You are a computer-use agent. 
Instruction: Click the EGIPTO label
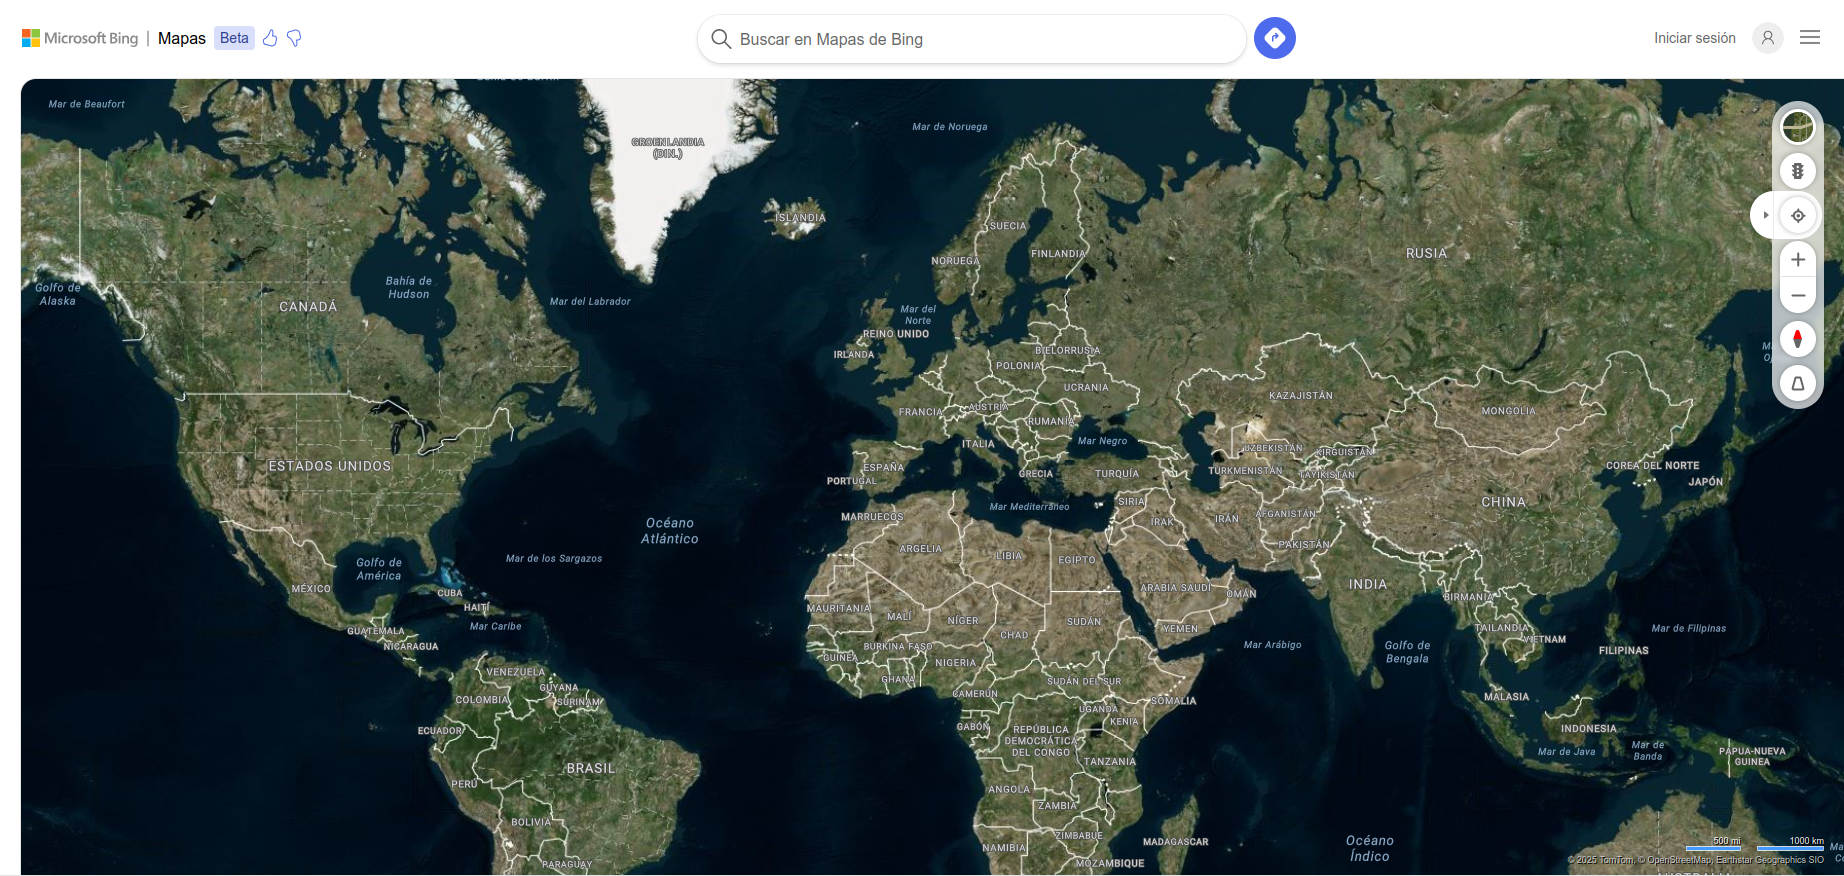1077,560
